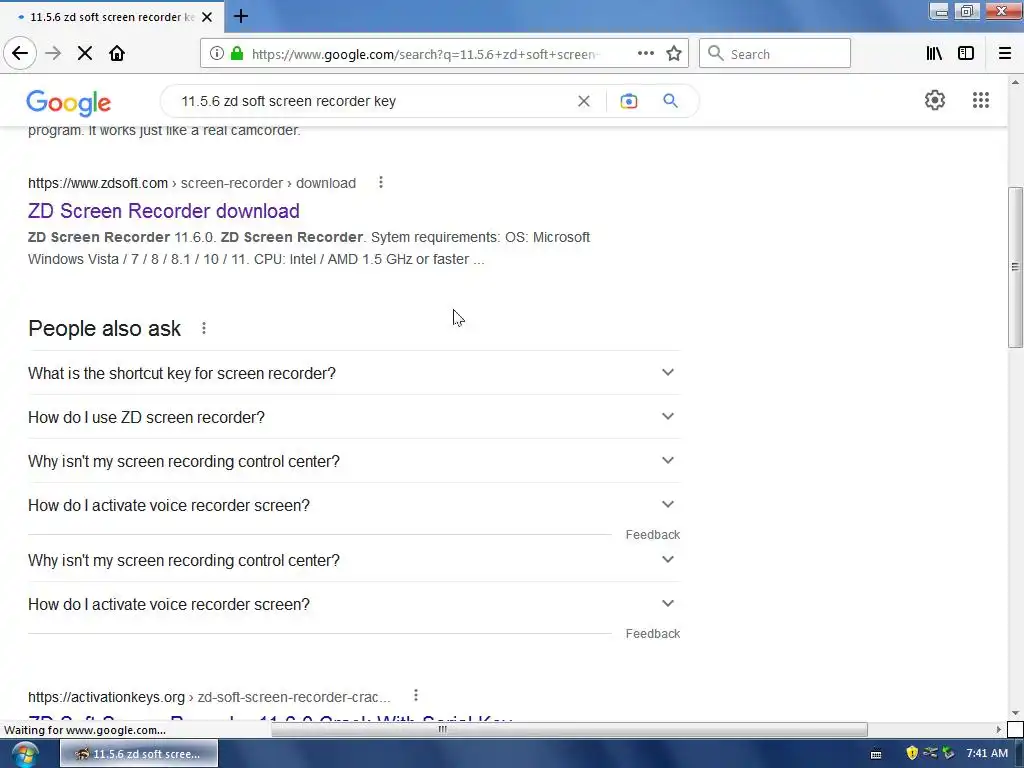Open the on-screen keyboard tray icon
Screen dimensions: 1024x768
(x=876, y=754)
